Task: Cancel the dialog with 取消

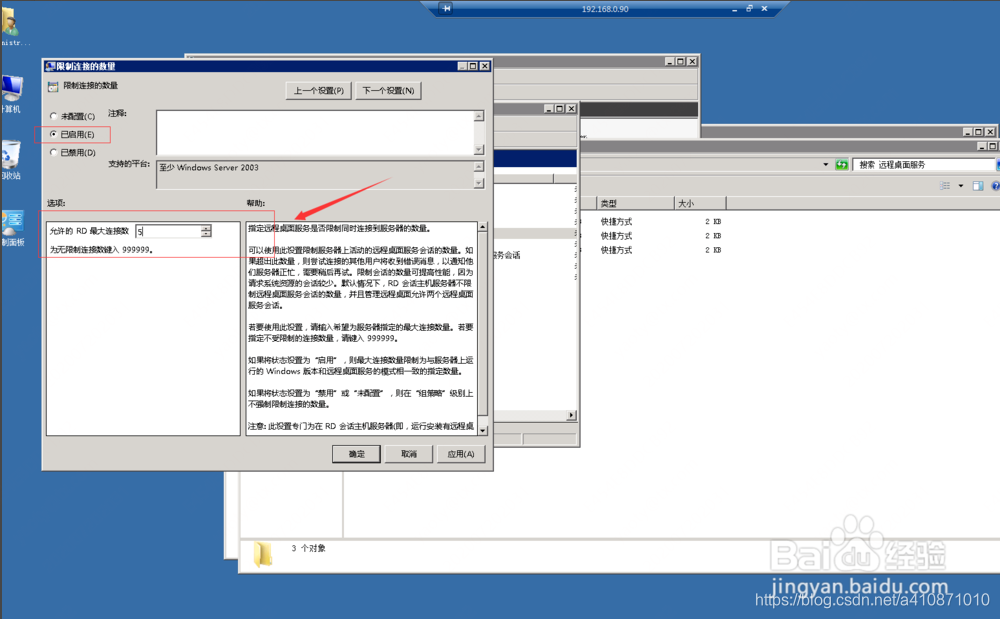Action: pyautogui.click(x=409, y=454)
